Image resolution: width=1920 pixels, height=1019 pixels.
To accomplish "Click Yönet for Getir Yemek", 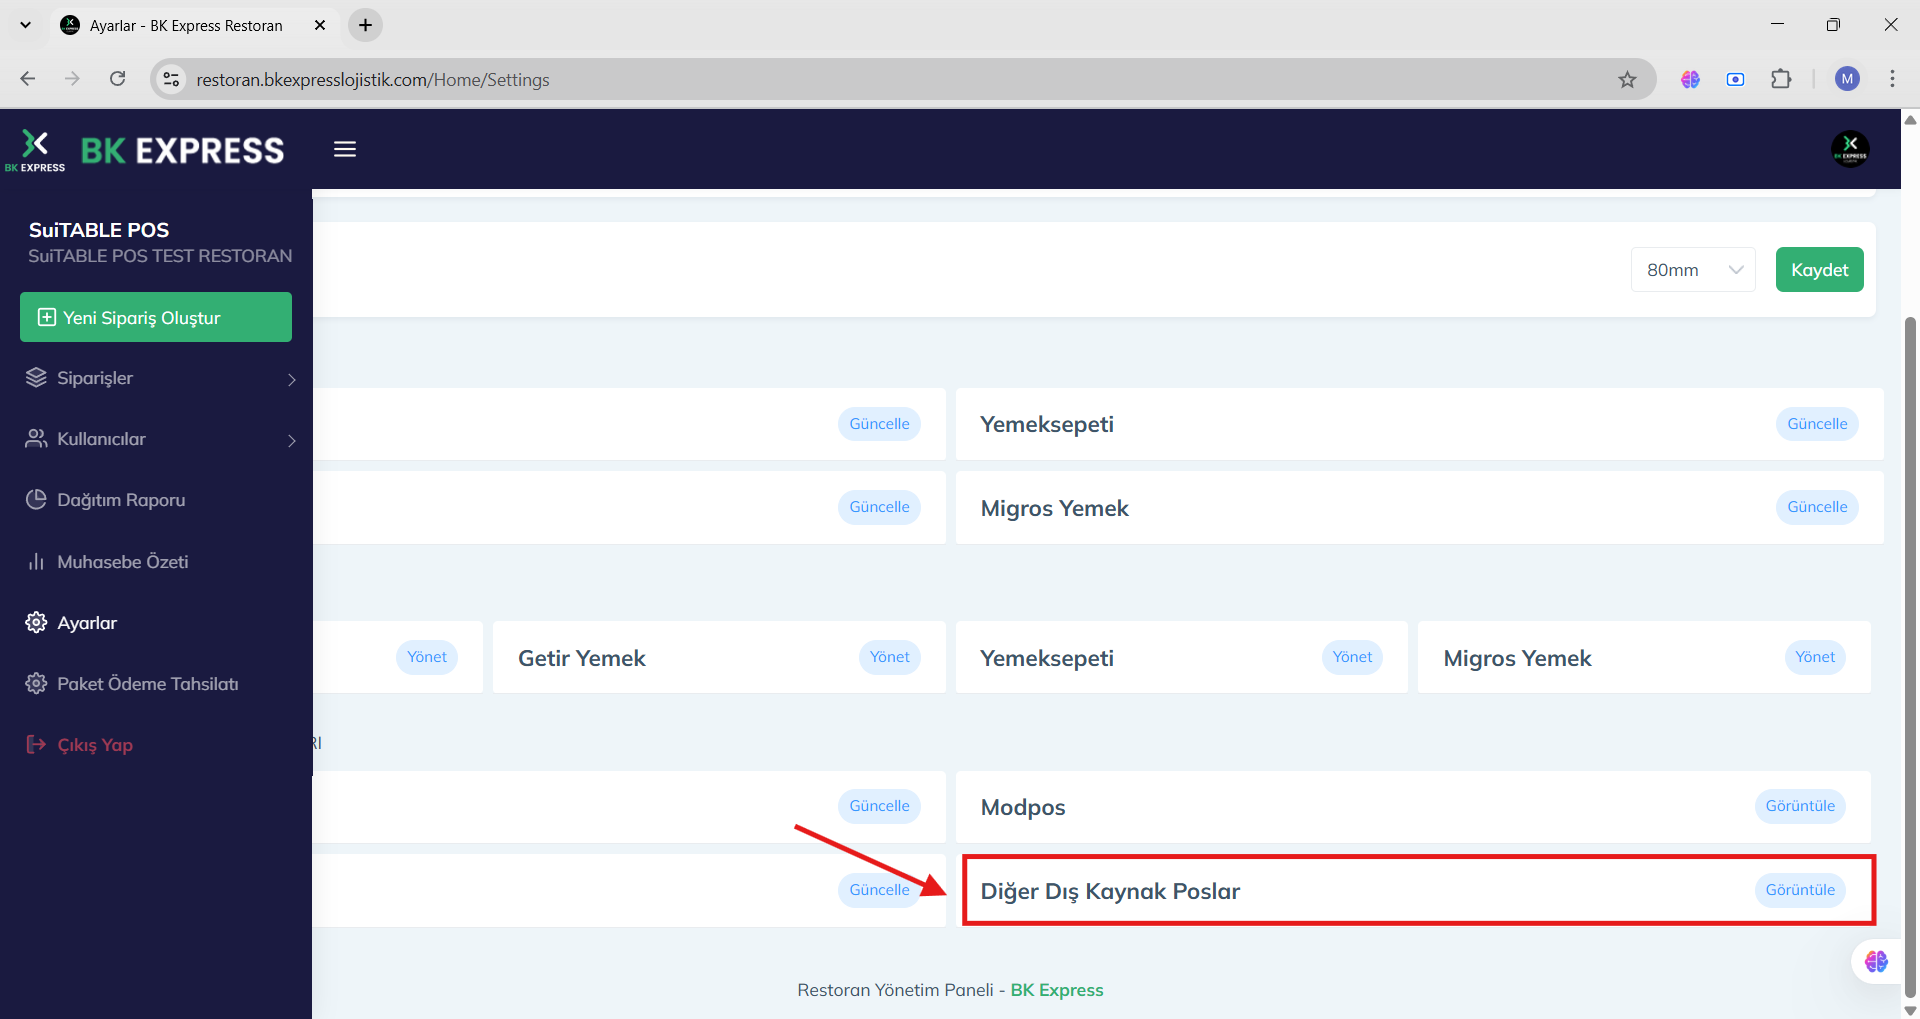I will tap(889, 657).
